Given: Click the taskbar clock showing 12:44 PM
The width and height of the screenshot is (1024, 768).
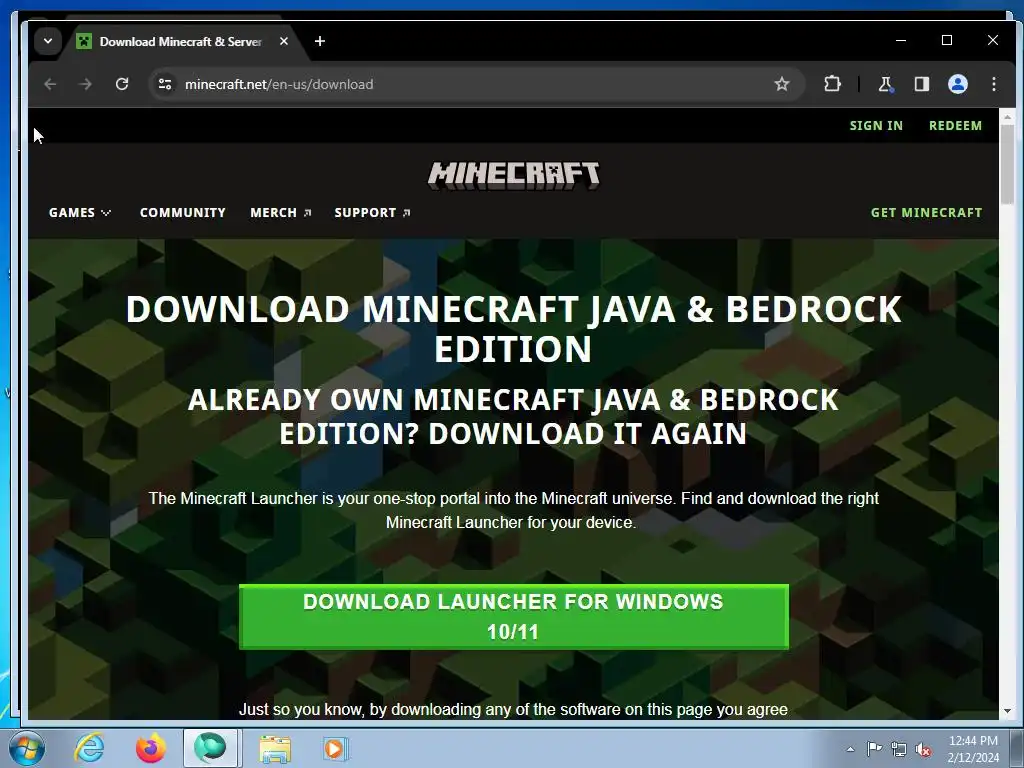Looking at the screenshot, I should point(973,749).
